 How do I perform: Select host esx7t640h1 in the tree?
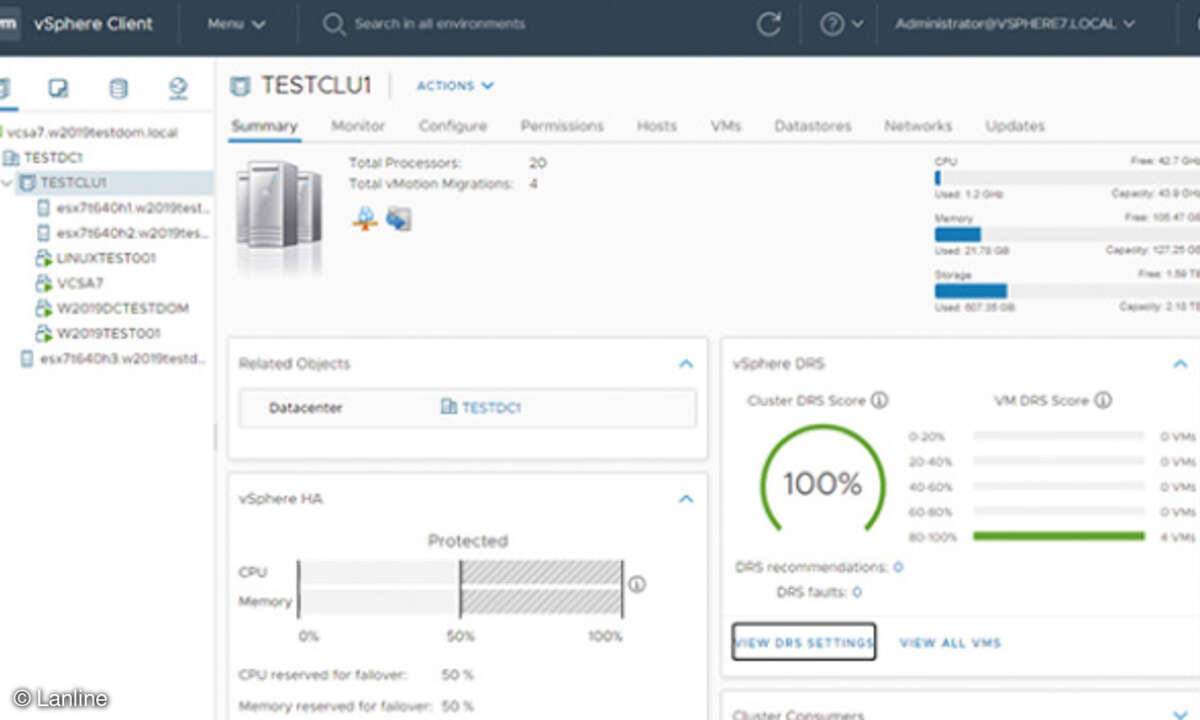point(133,208)
